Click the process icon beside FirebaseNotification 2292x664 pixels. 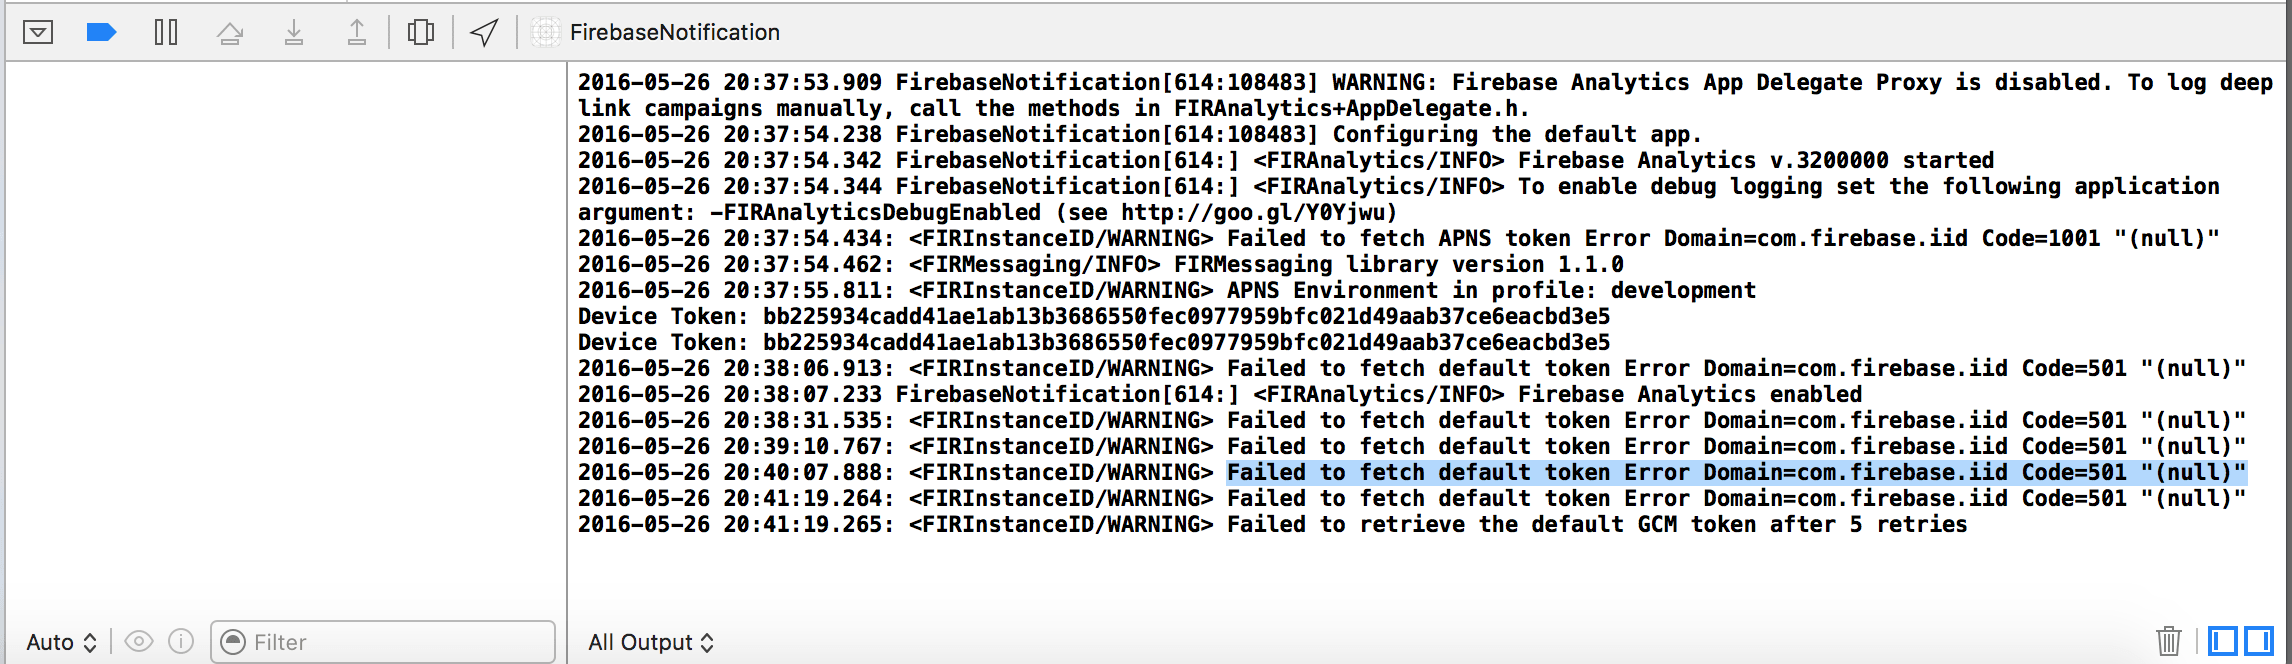[x=545, y=32]
